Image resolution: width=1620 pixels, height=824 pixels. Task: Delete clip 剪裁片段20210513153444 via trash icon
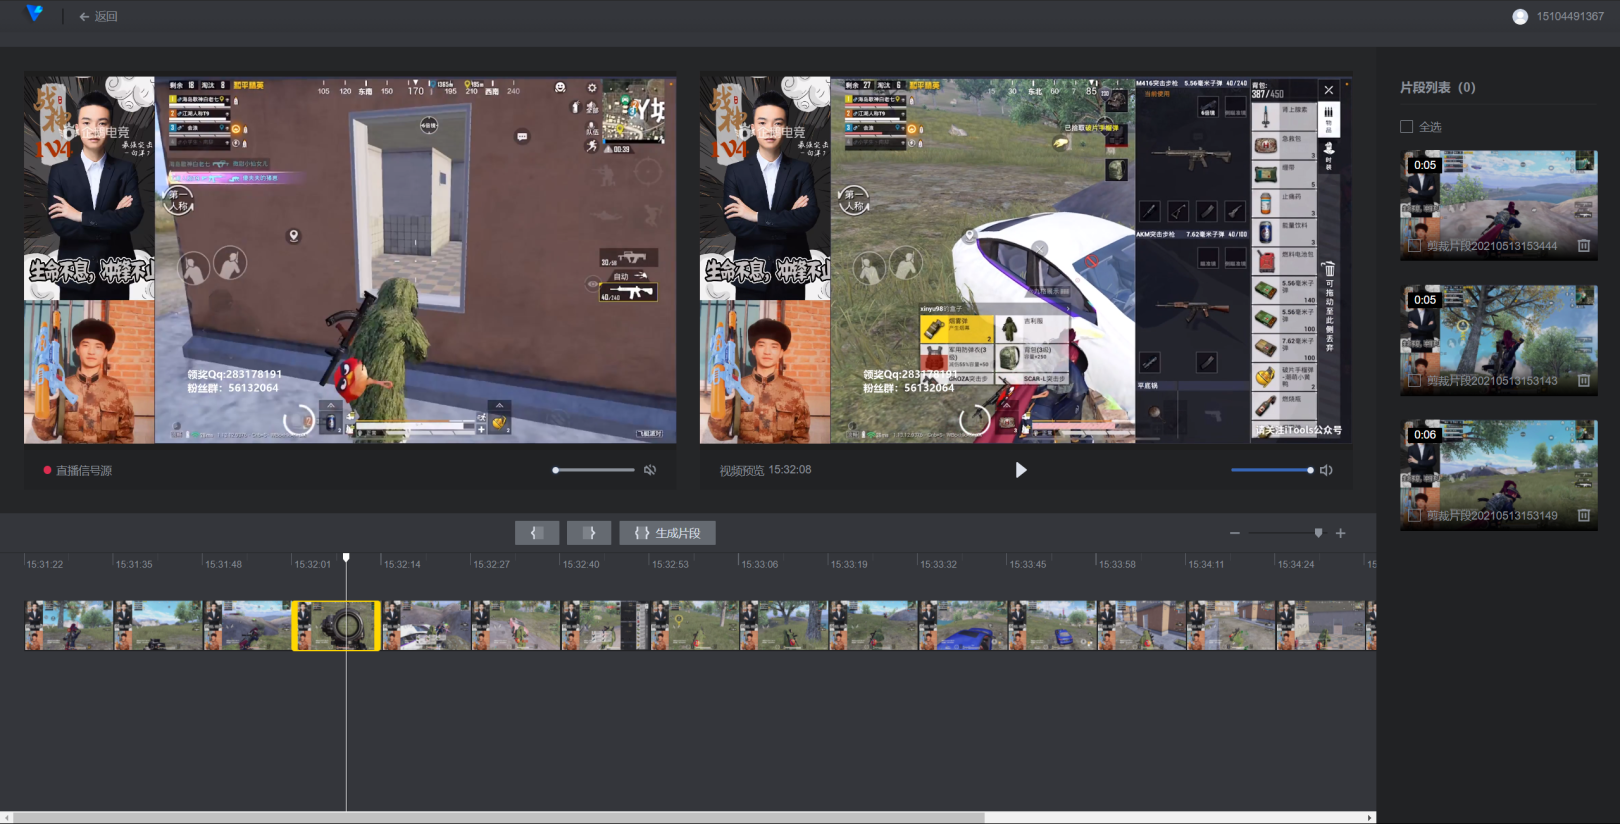[1584, 245]
